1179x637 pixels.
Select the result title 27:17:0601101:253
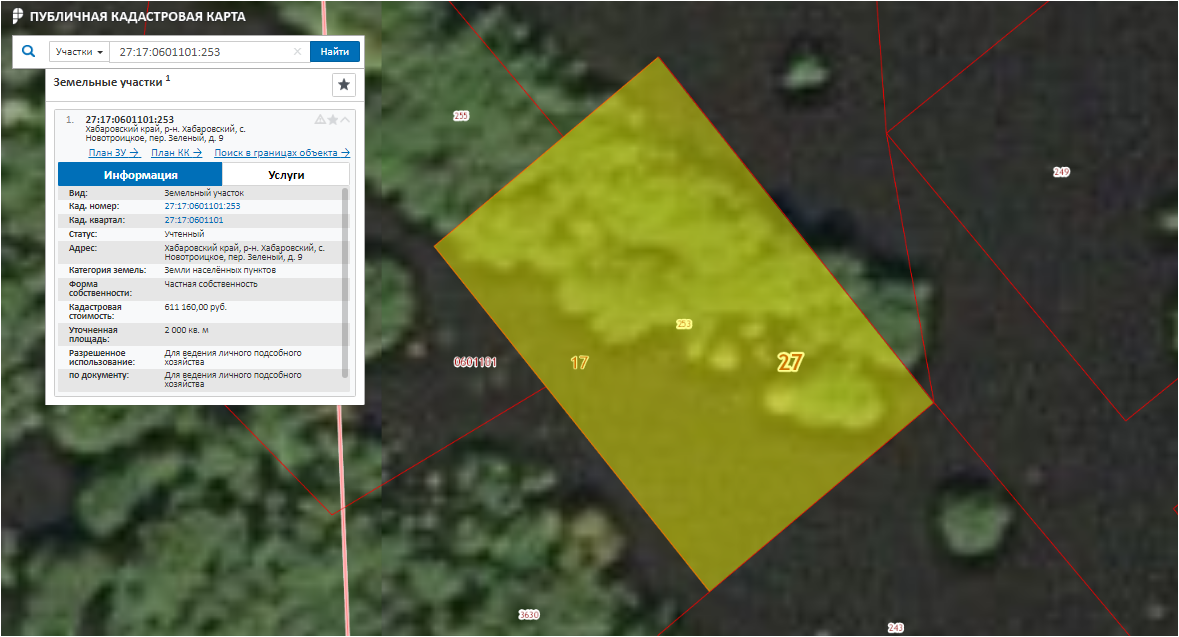130,119
